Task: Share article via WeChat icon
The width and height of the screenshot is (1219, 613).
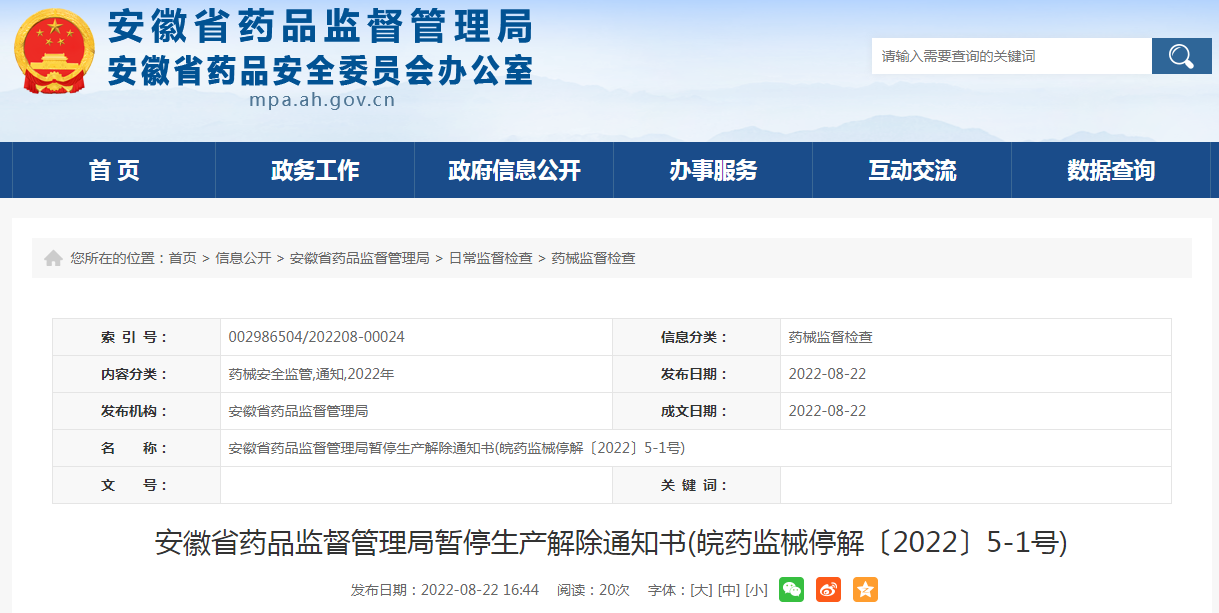Action: click(791, 590)
